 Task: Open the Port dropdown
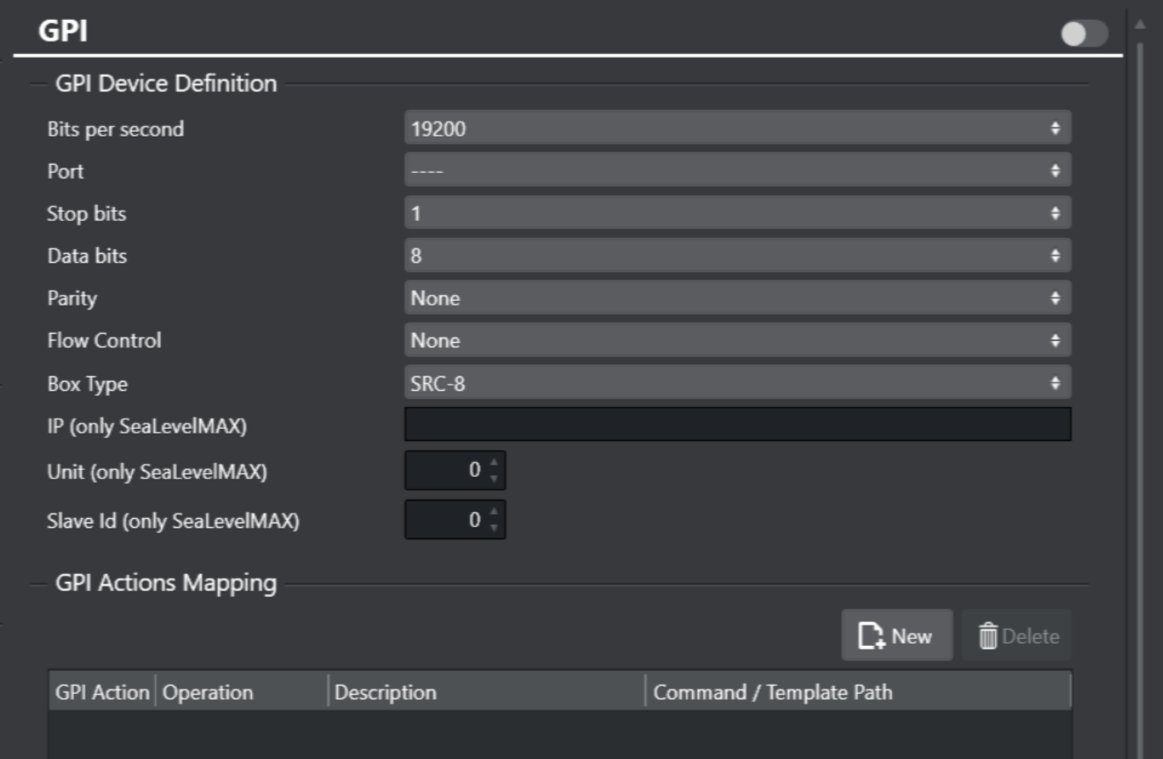[x=737, y=171]
